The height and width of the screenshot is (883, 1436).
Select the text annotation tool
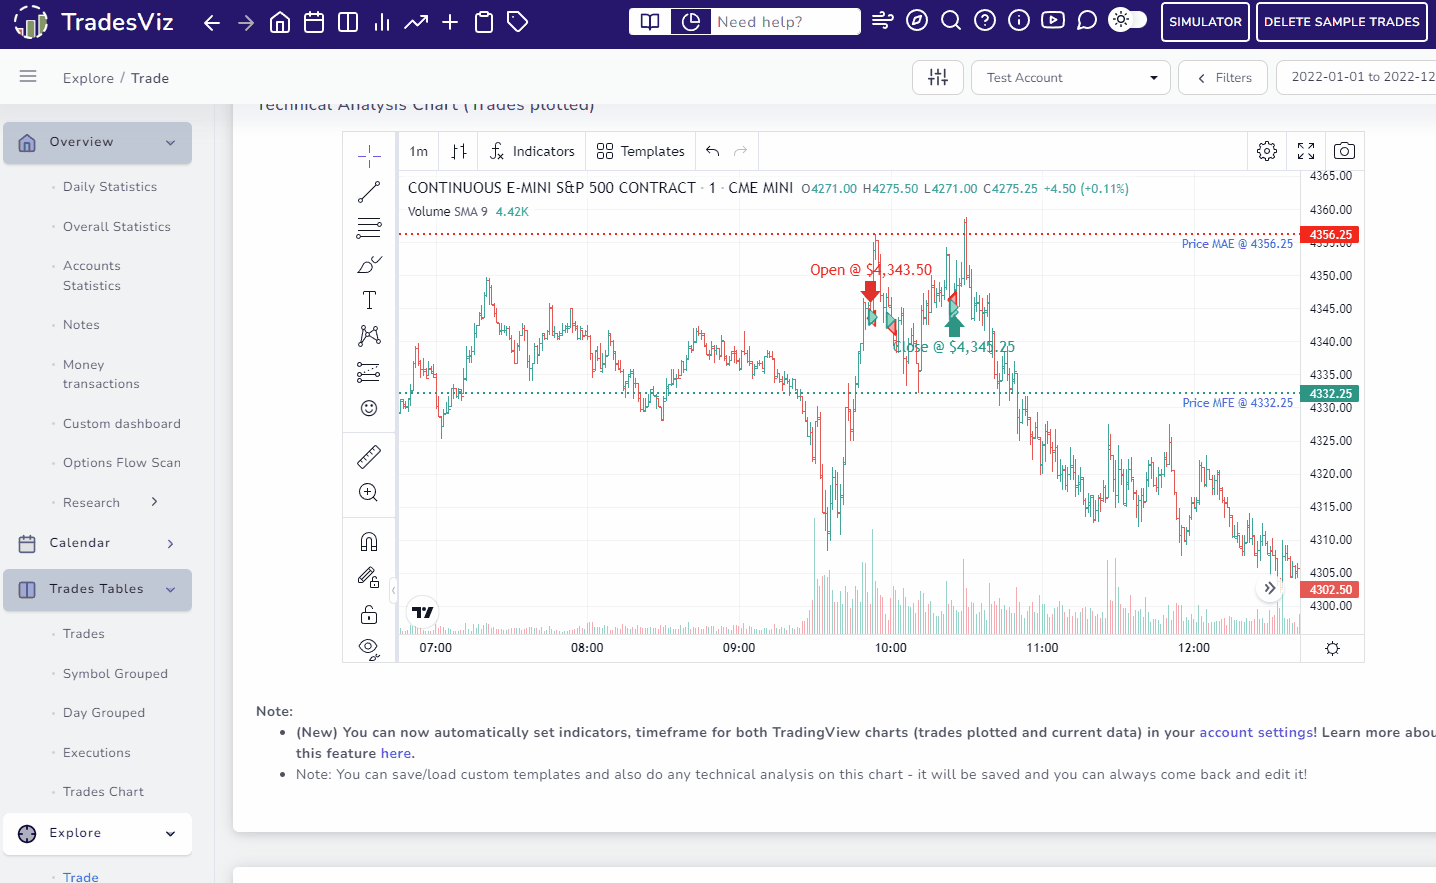point(369,300)
